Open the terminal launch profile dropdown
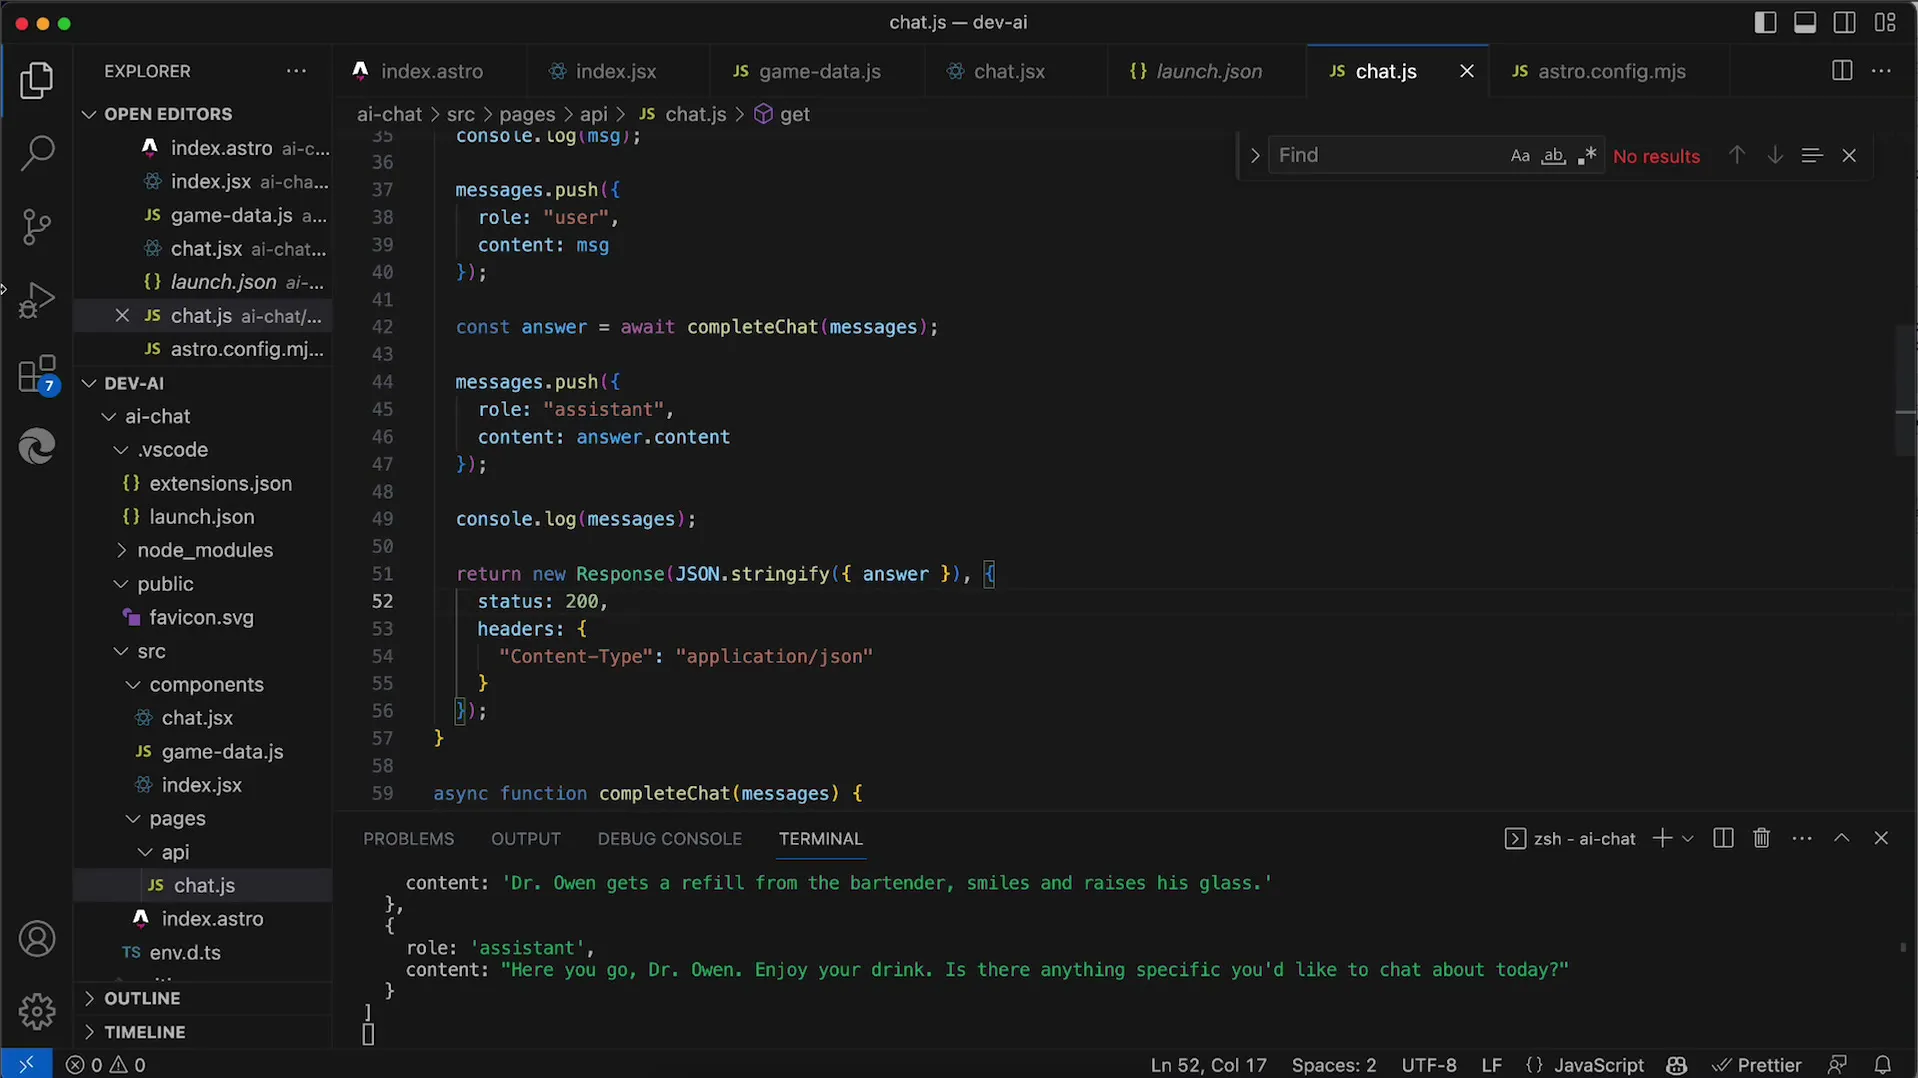The width and height of the screenshot is (1918, 1078). click(1688, 839)
